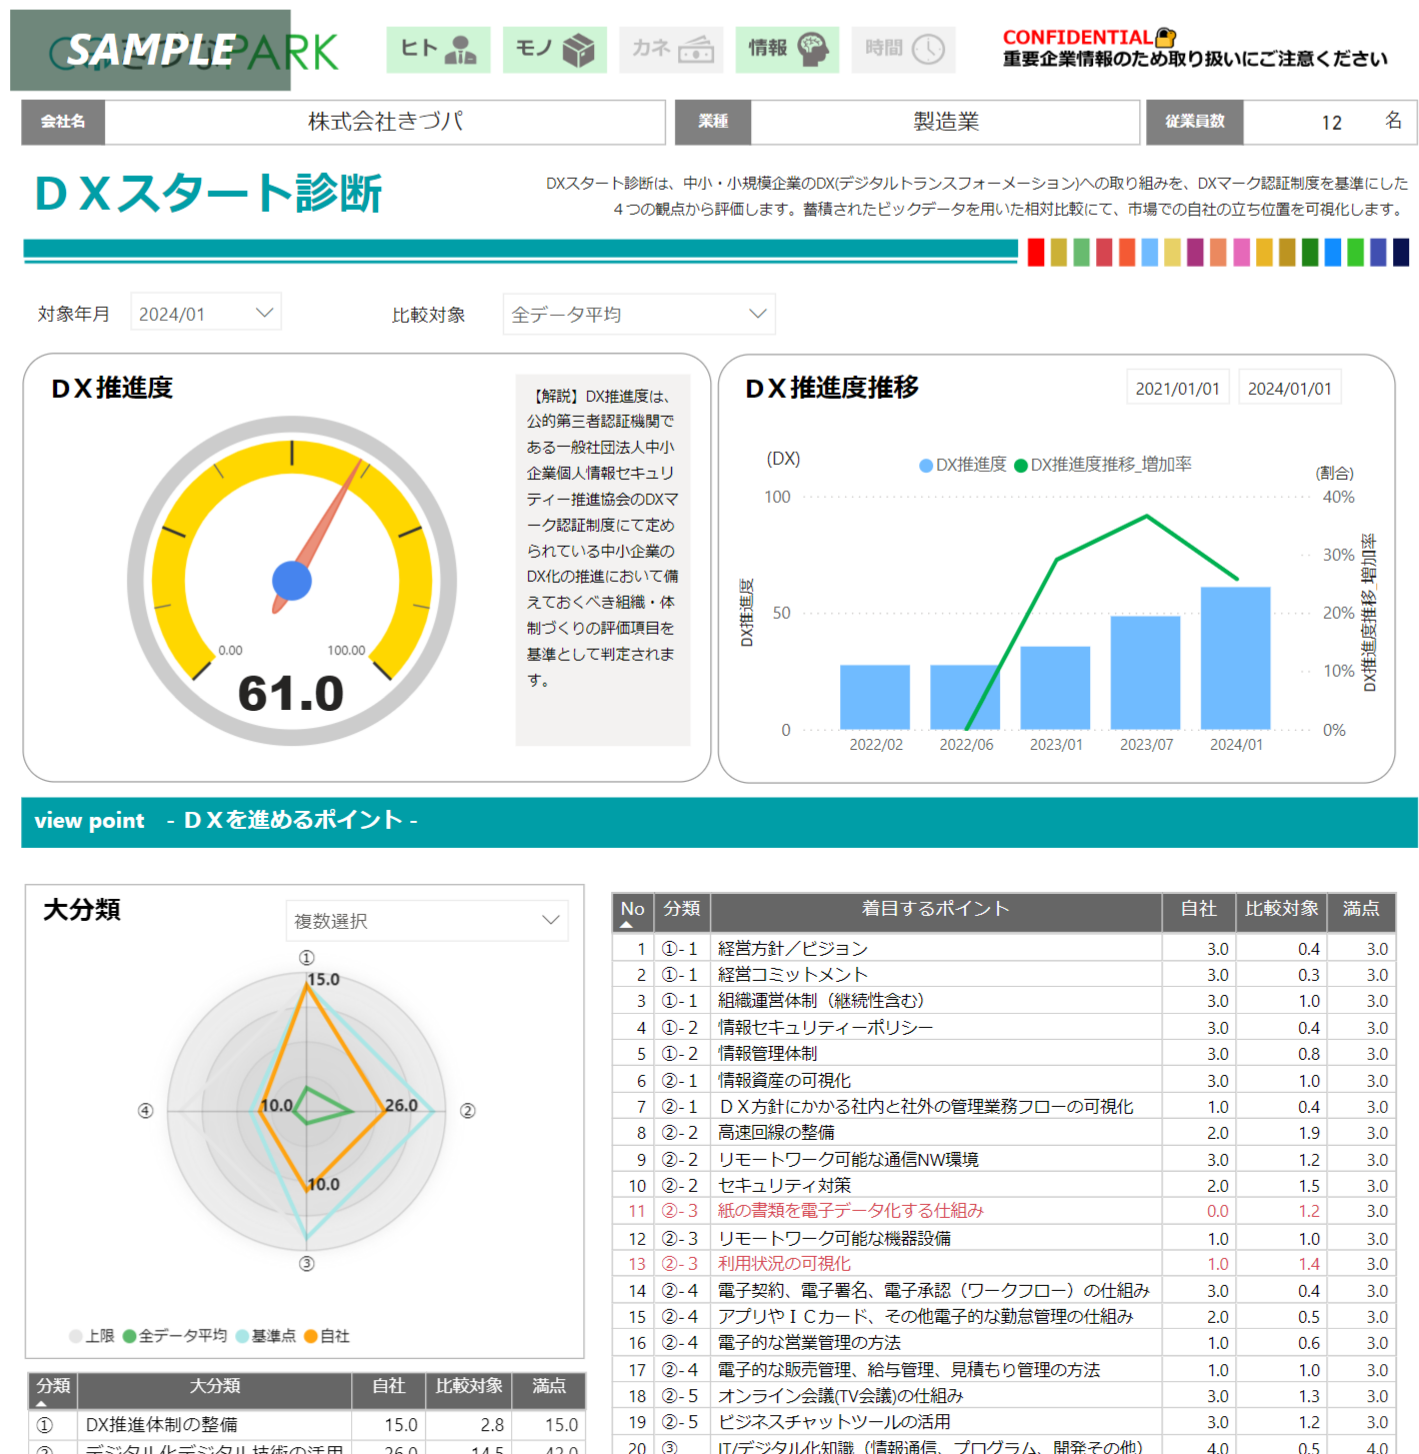Click the 2021/01/01 start date field
Screen dimensions: 1419x1454
click(x=1177, y=388)
